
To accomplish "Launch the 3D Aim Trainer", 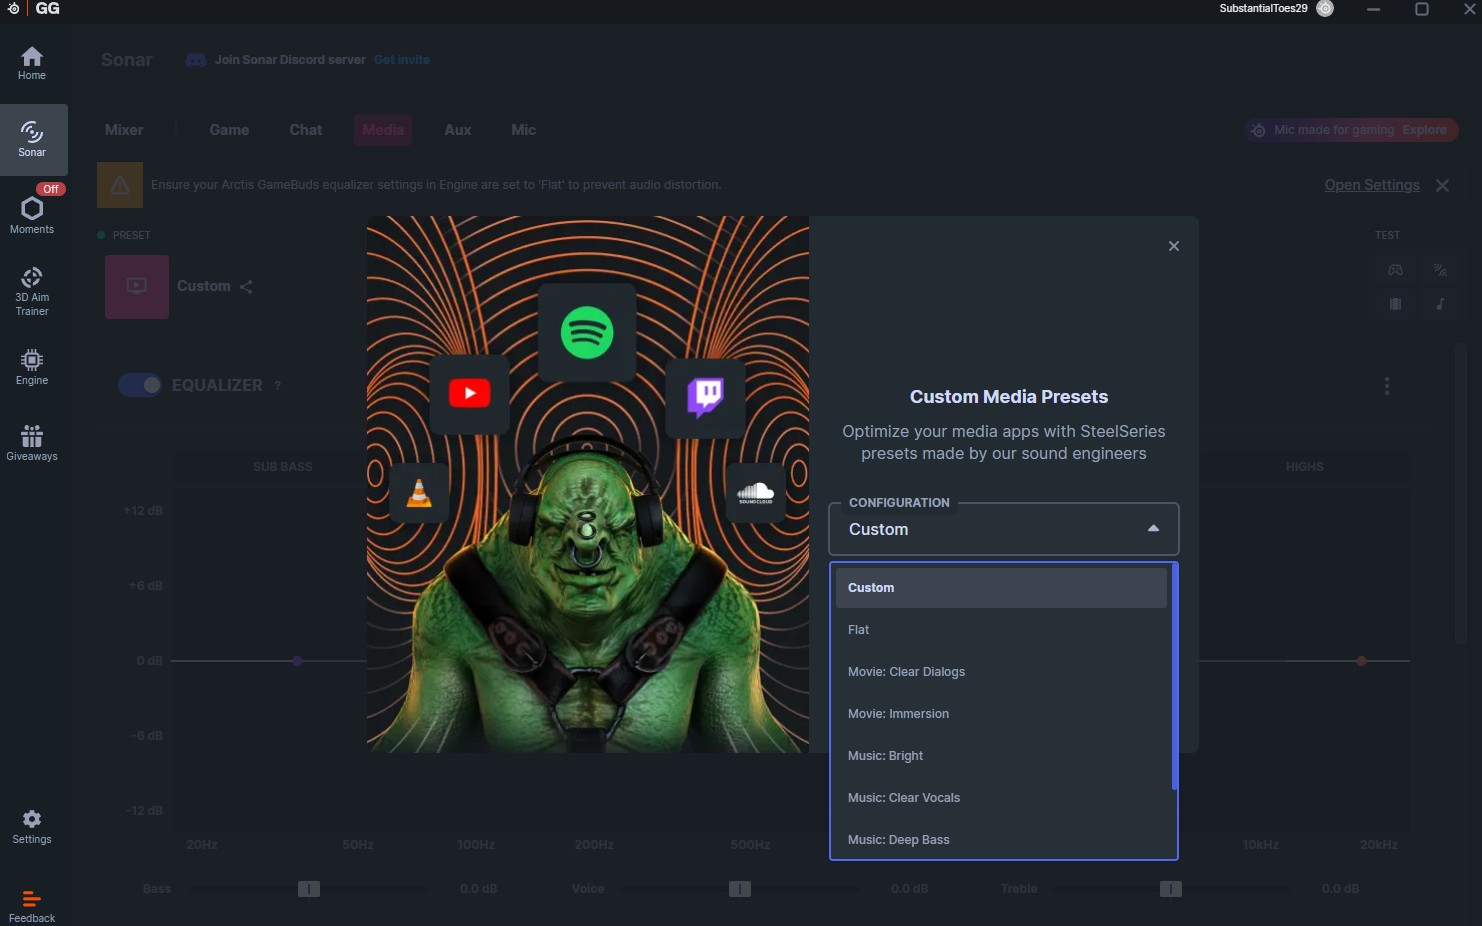I will (x=32, y=292).
